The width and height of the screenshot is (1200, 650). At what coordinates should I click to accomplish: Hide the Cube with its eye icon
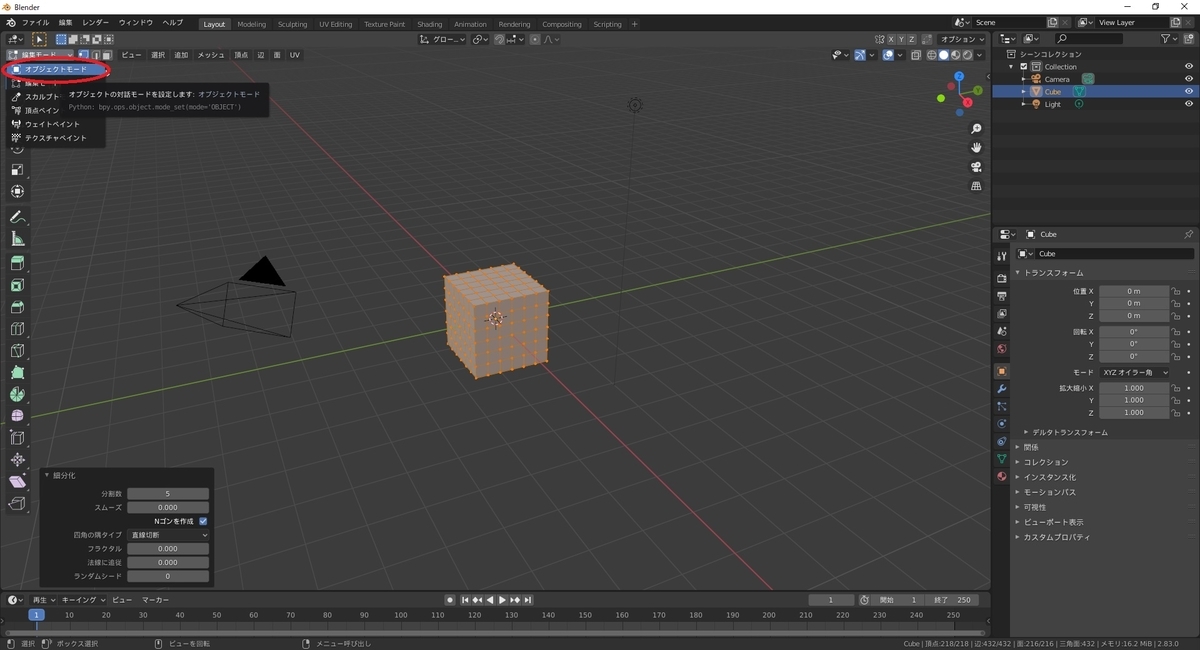tap(1189, 91)
